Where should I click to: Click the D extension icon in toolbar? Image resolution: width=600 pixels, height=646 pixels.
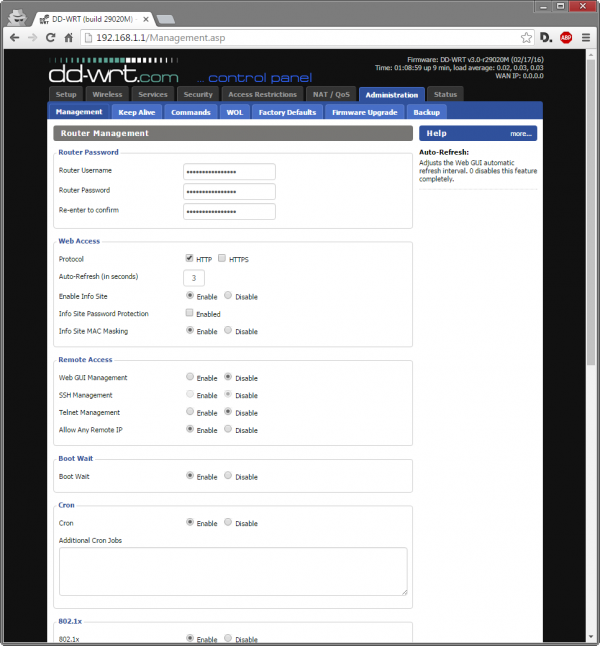point(546,37)
